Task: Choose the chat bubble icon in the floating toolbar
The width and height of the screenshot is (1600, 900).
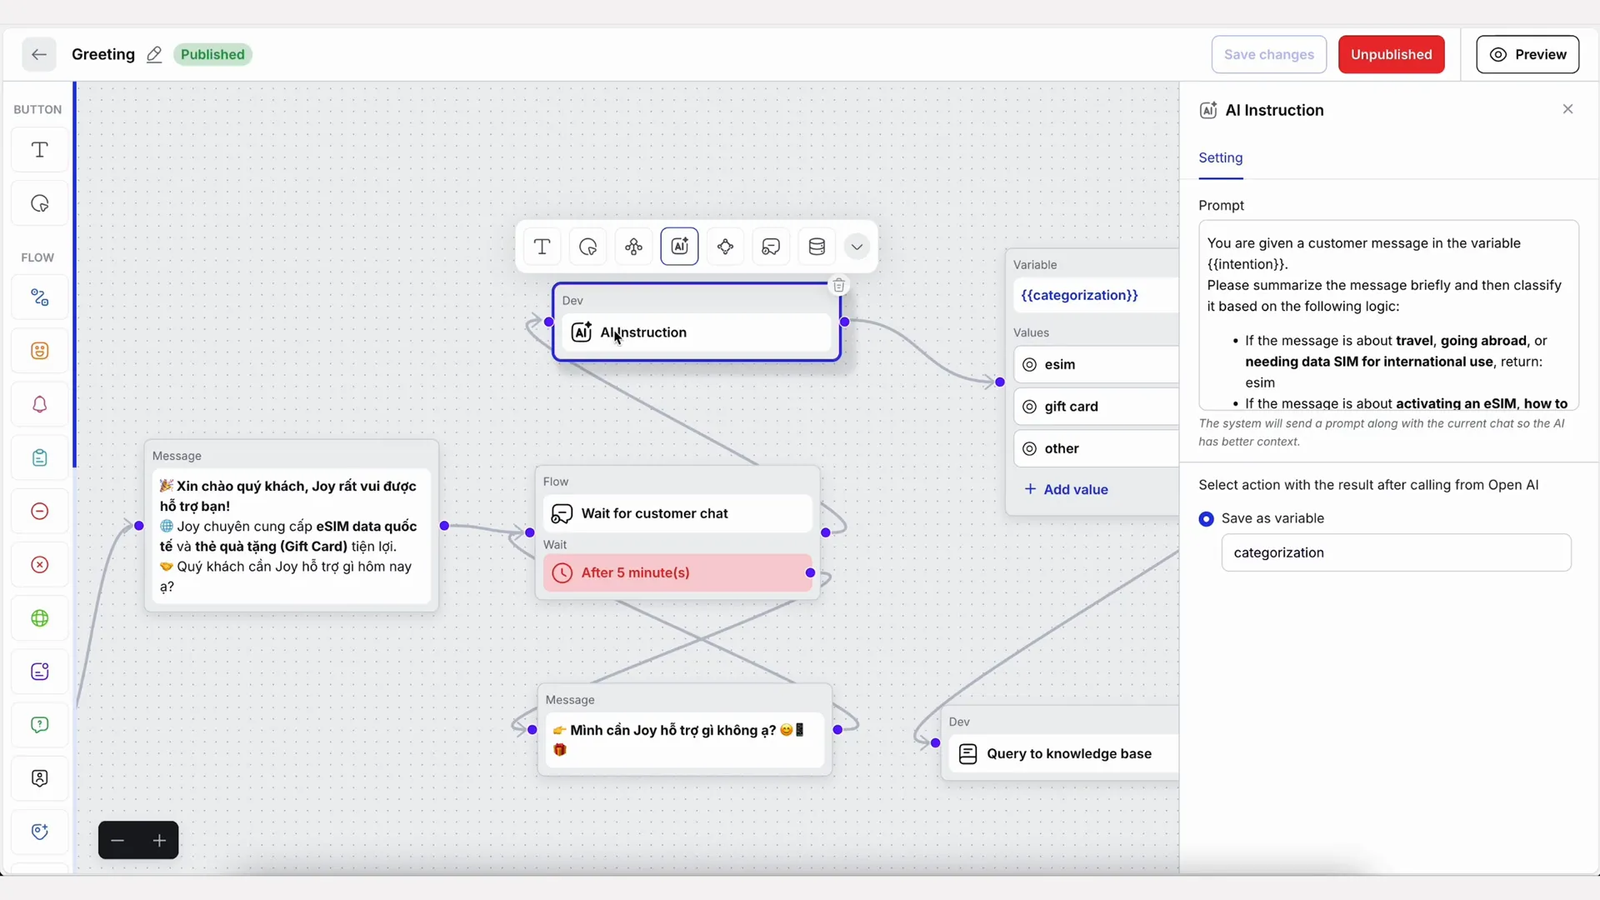Action: tap(771, 247)
